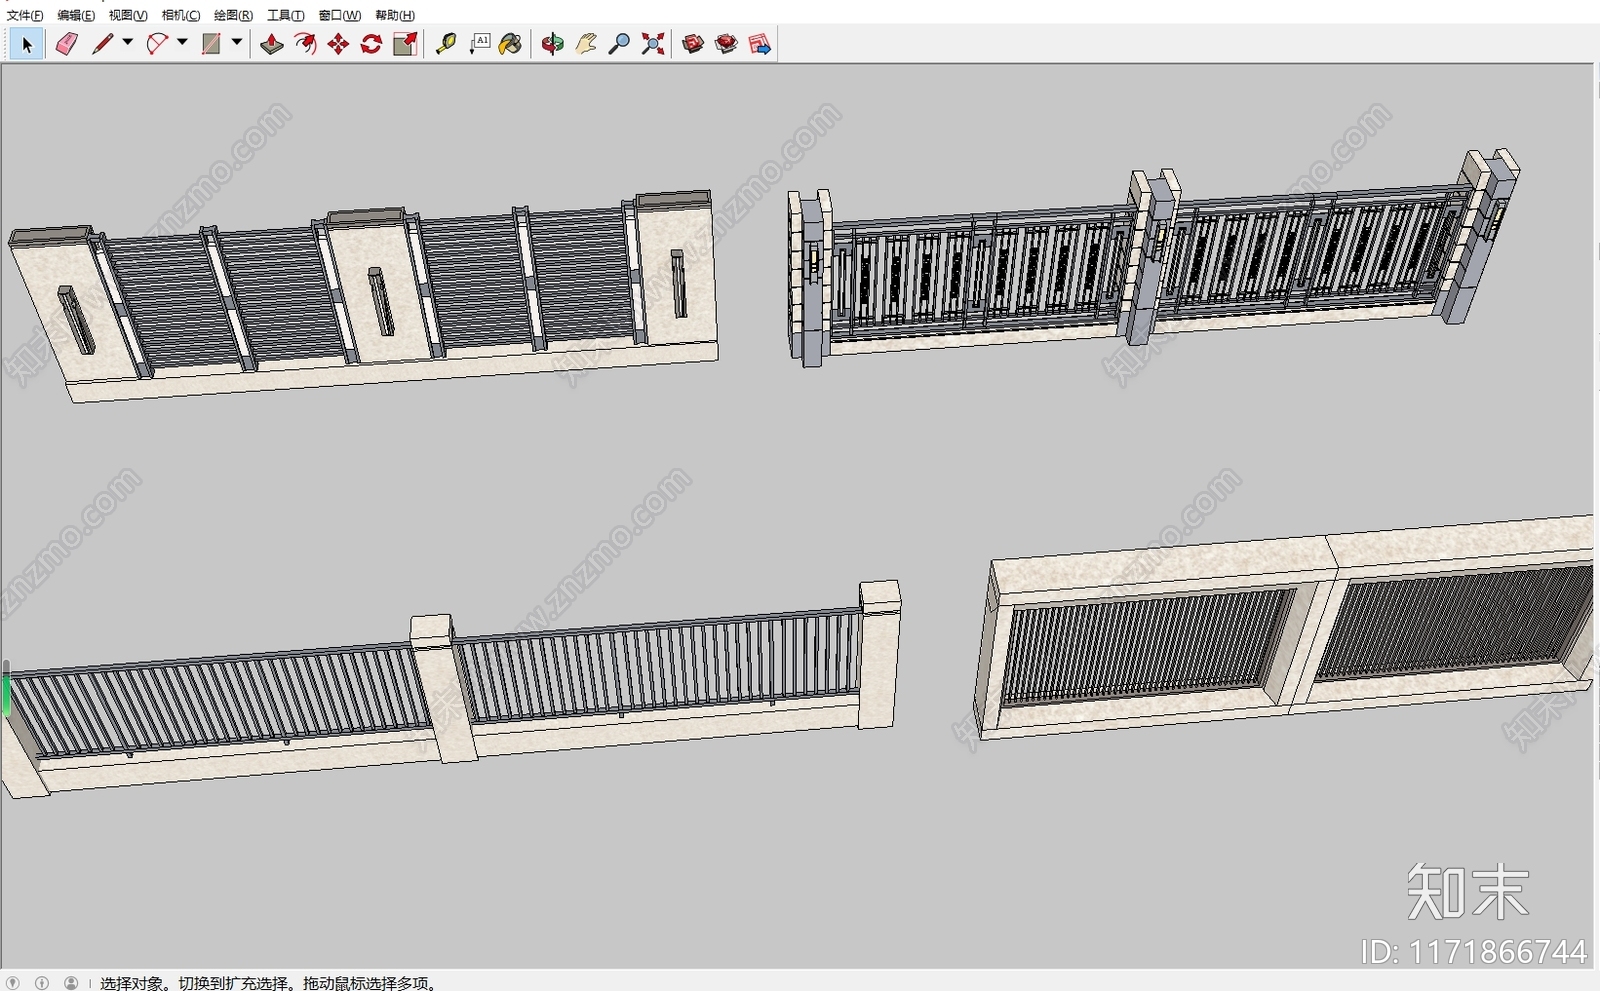Image resolution: width=1600 pixels, height=991 pixels.
Task: Open the Arc tool dropdown arrow
Action: (182, 42)
